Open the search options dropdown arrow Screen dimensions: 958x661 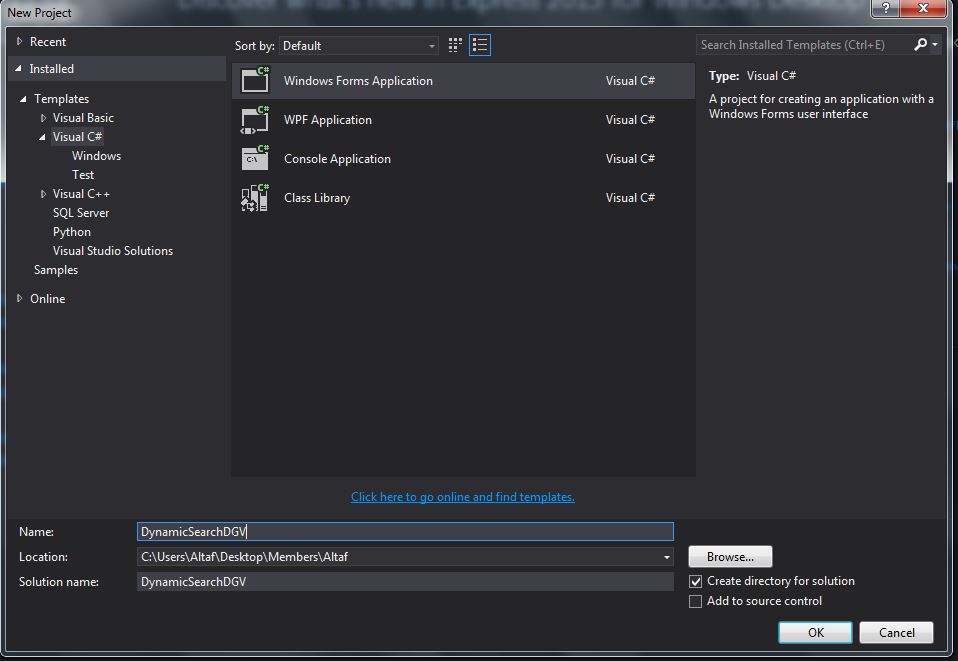pyautogui.click(x=935, y=45)
